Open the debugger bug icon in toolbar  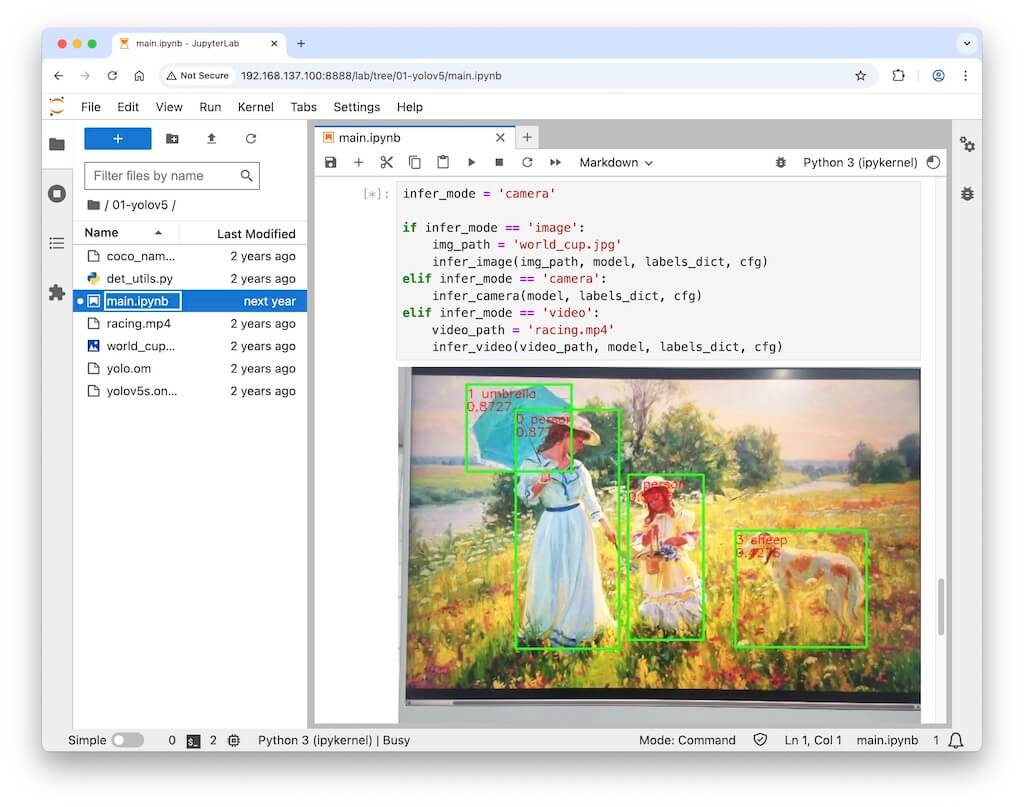click(781, 163)
